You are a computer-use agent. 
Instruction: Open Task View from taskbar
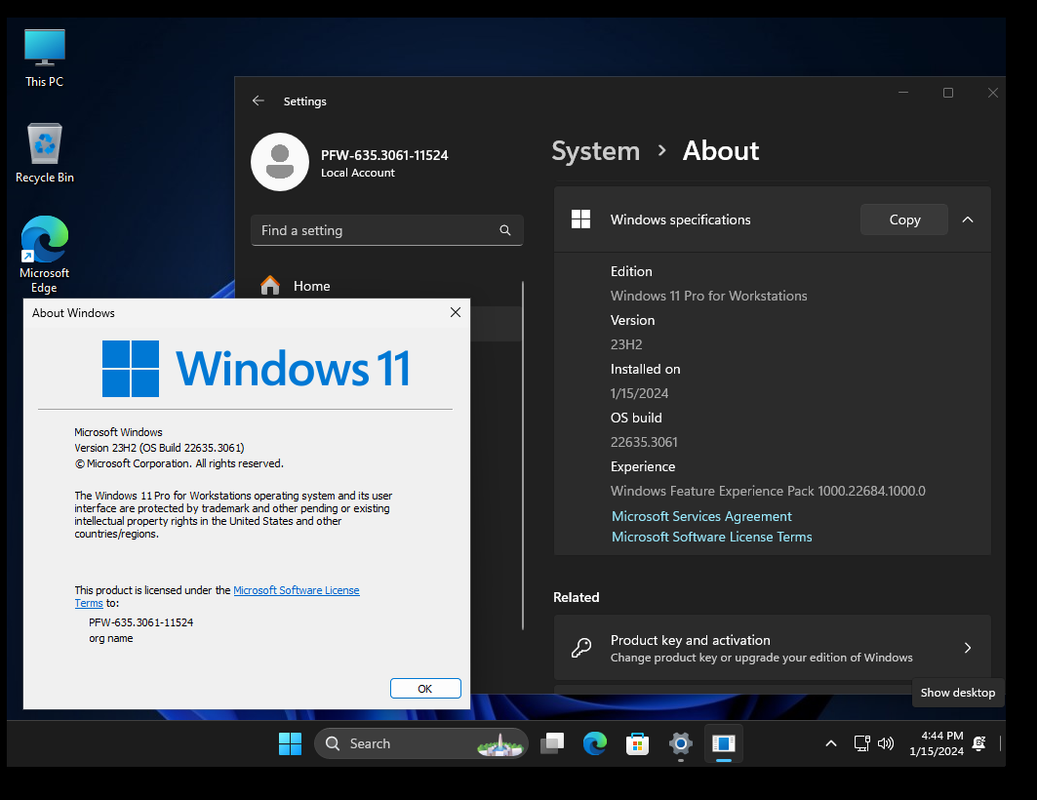point(552,744)
